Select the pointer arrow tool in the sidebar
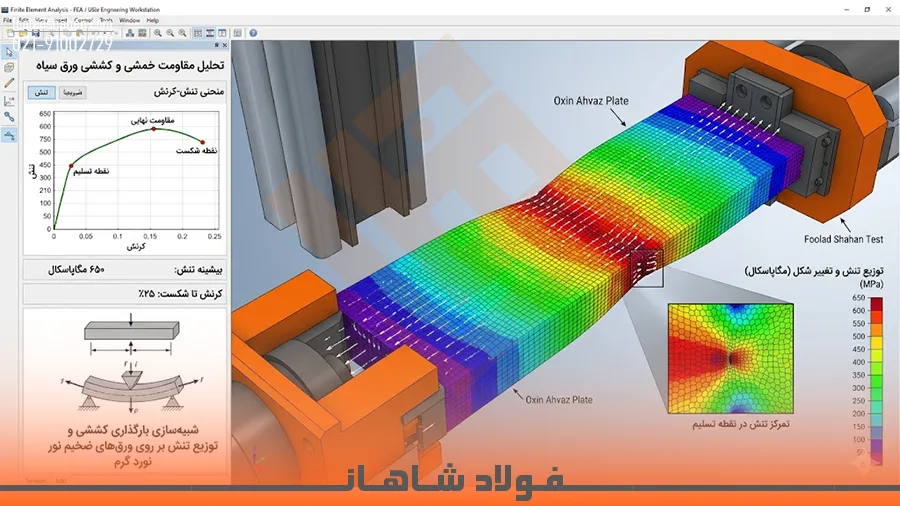900x506 pixels. point(9,52)
